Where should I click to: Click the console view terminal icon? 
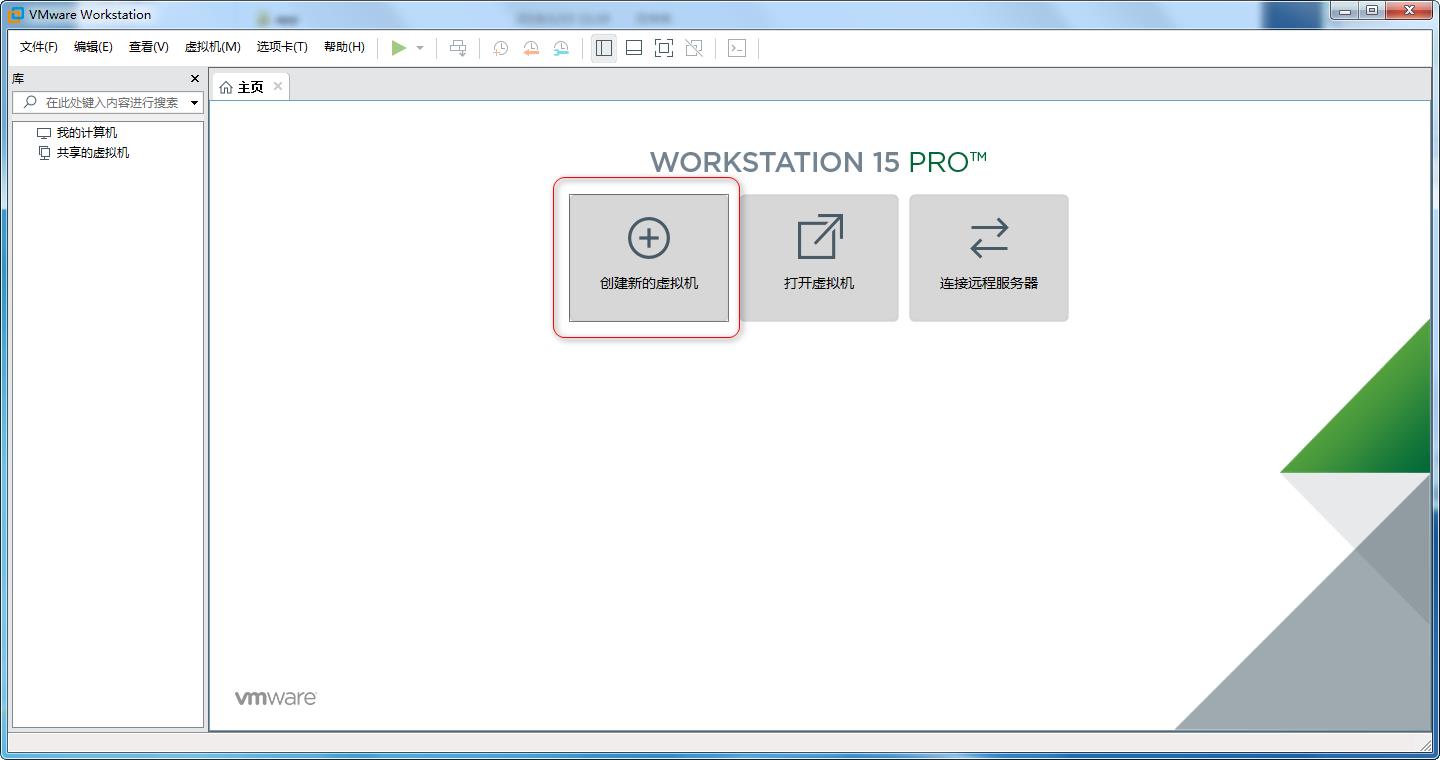(x=737, y=48)
